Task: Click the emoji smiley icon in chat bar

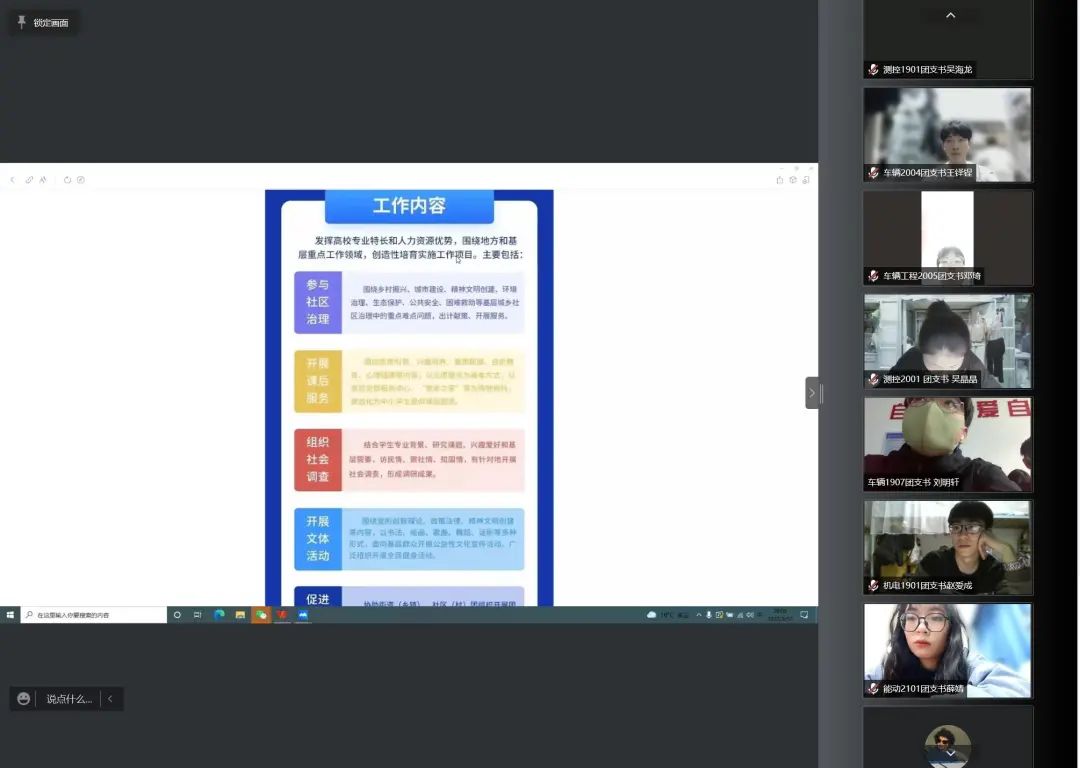Action: pyautogui.click(x=24, y=699)
